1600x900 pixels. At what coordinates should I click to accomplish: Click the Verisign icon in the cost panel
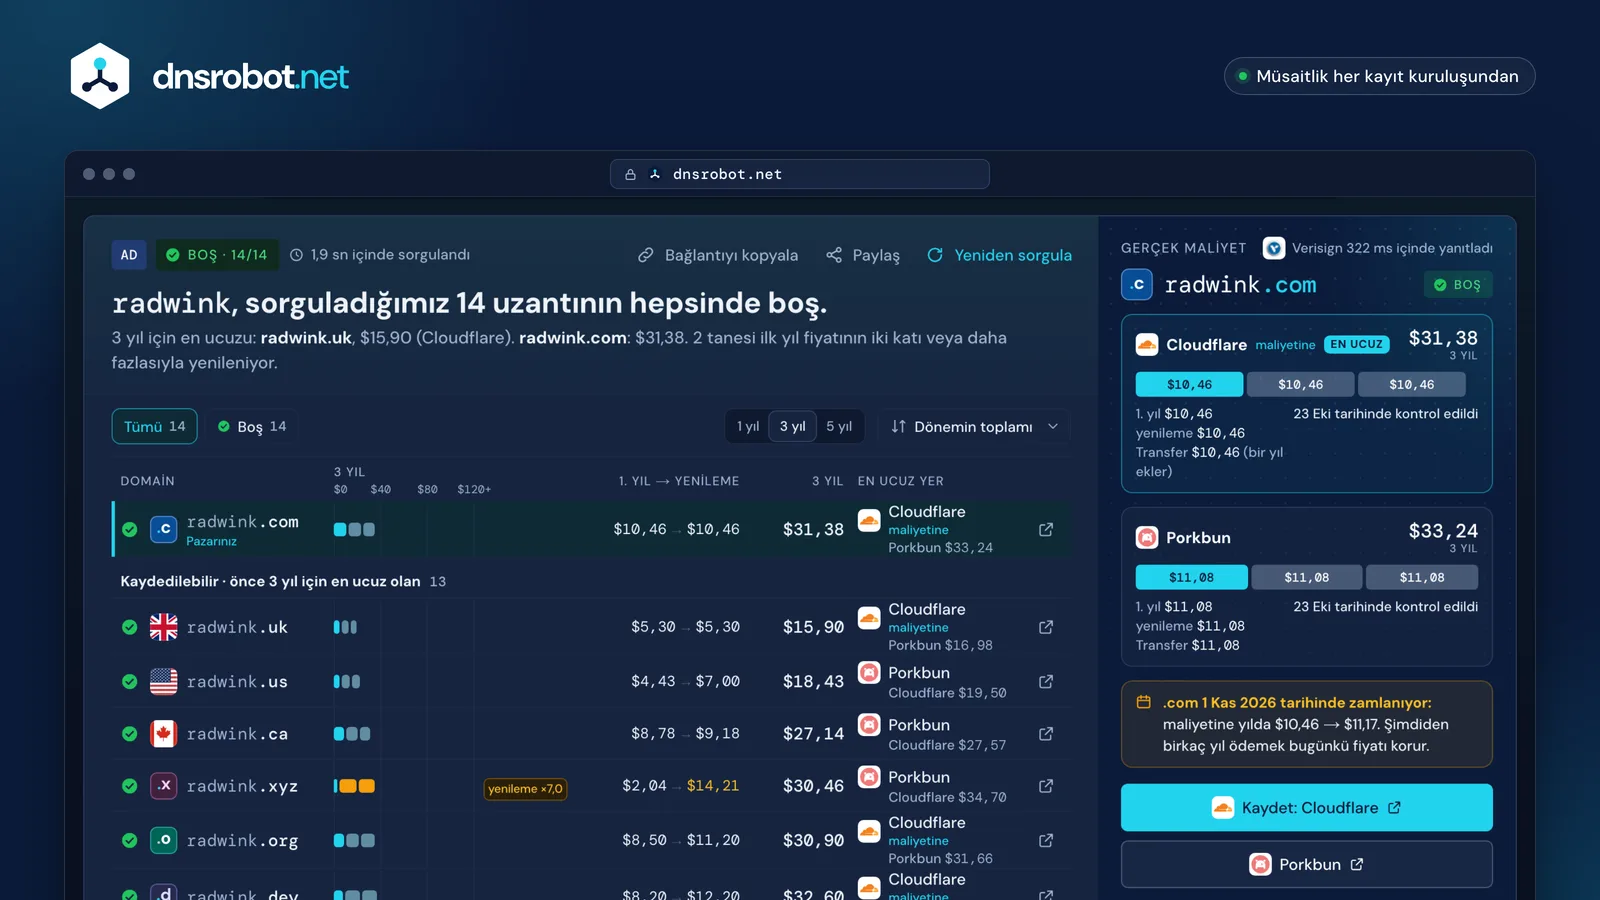click(x=1273, y=248)
